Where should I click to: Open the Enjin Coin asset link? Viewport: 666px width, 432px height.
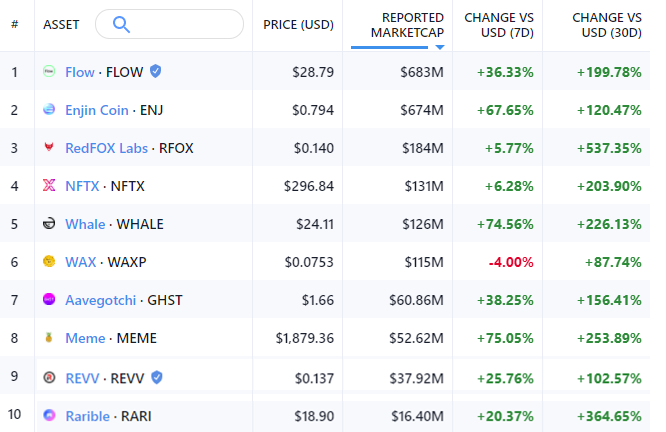click(x=97, y=110)
